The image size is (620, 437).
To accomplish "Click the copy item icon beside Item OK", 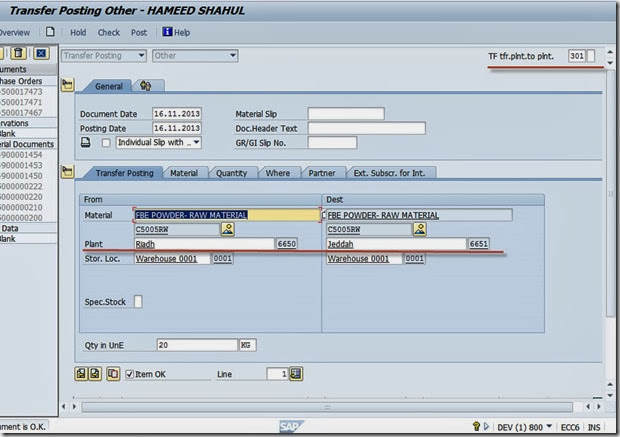I will [x=113, y=374].
